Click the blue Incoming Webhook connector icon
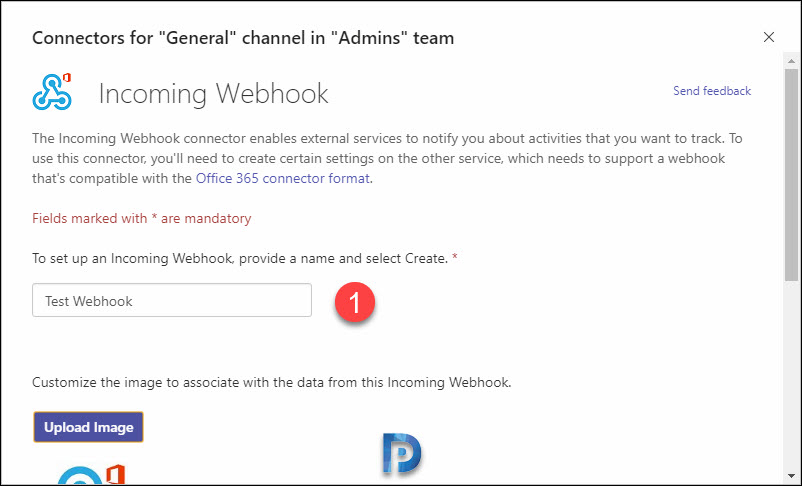Screen dimensions: 802x486 (x=52, y=93)
